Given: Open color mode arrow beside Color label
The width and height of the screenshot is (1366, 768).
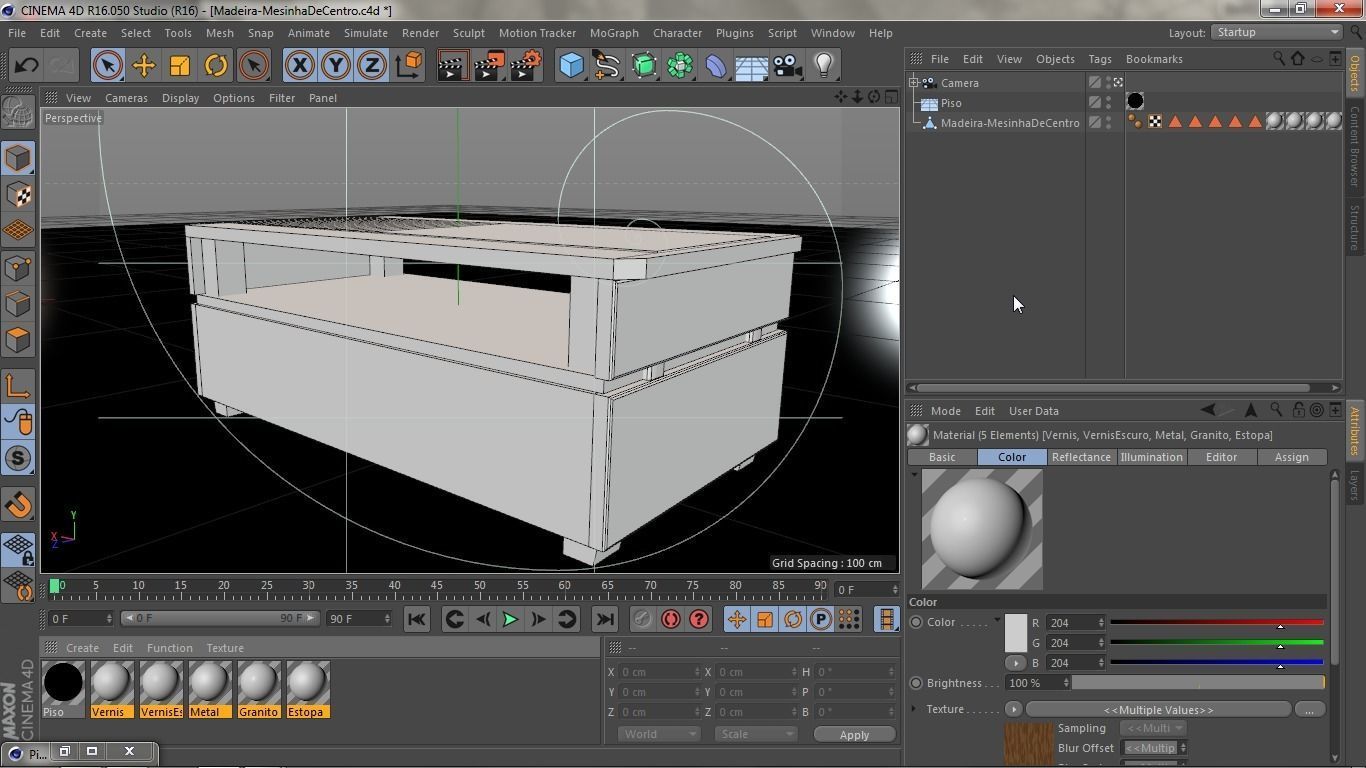Looking at the screenshot, I should [997, 621].
